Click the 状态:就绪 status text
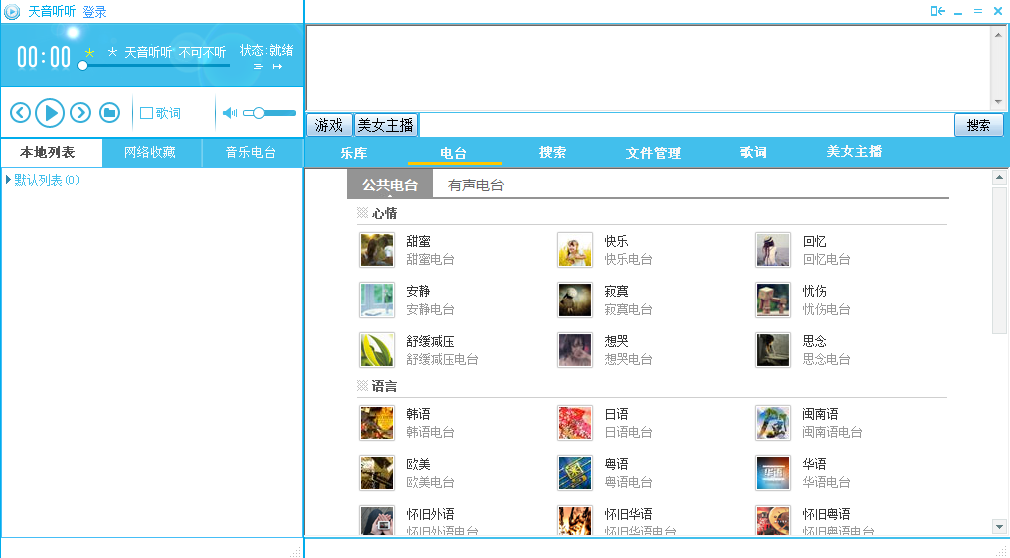 pos(267,50)
